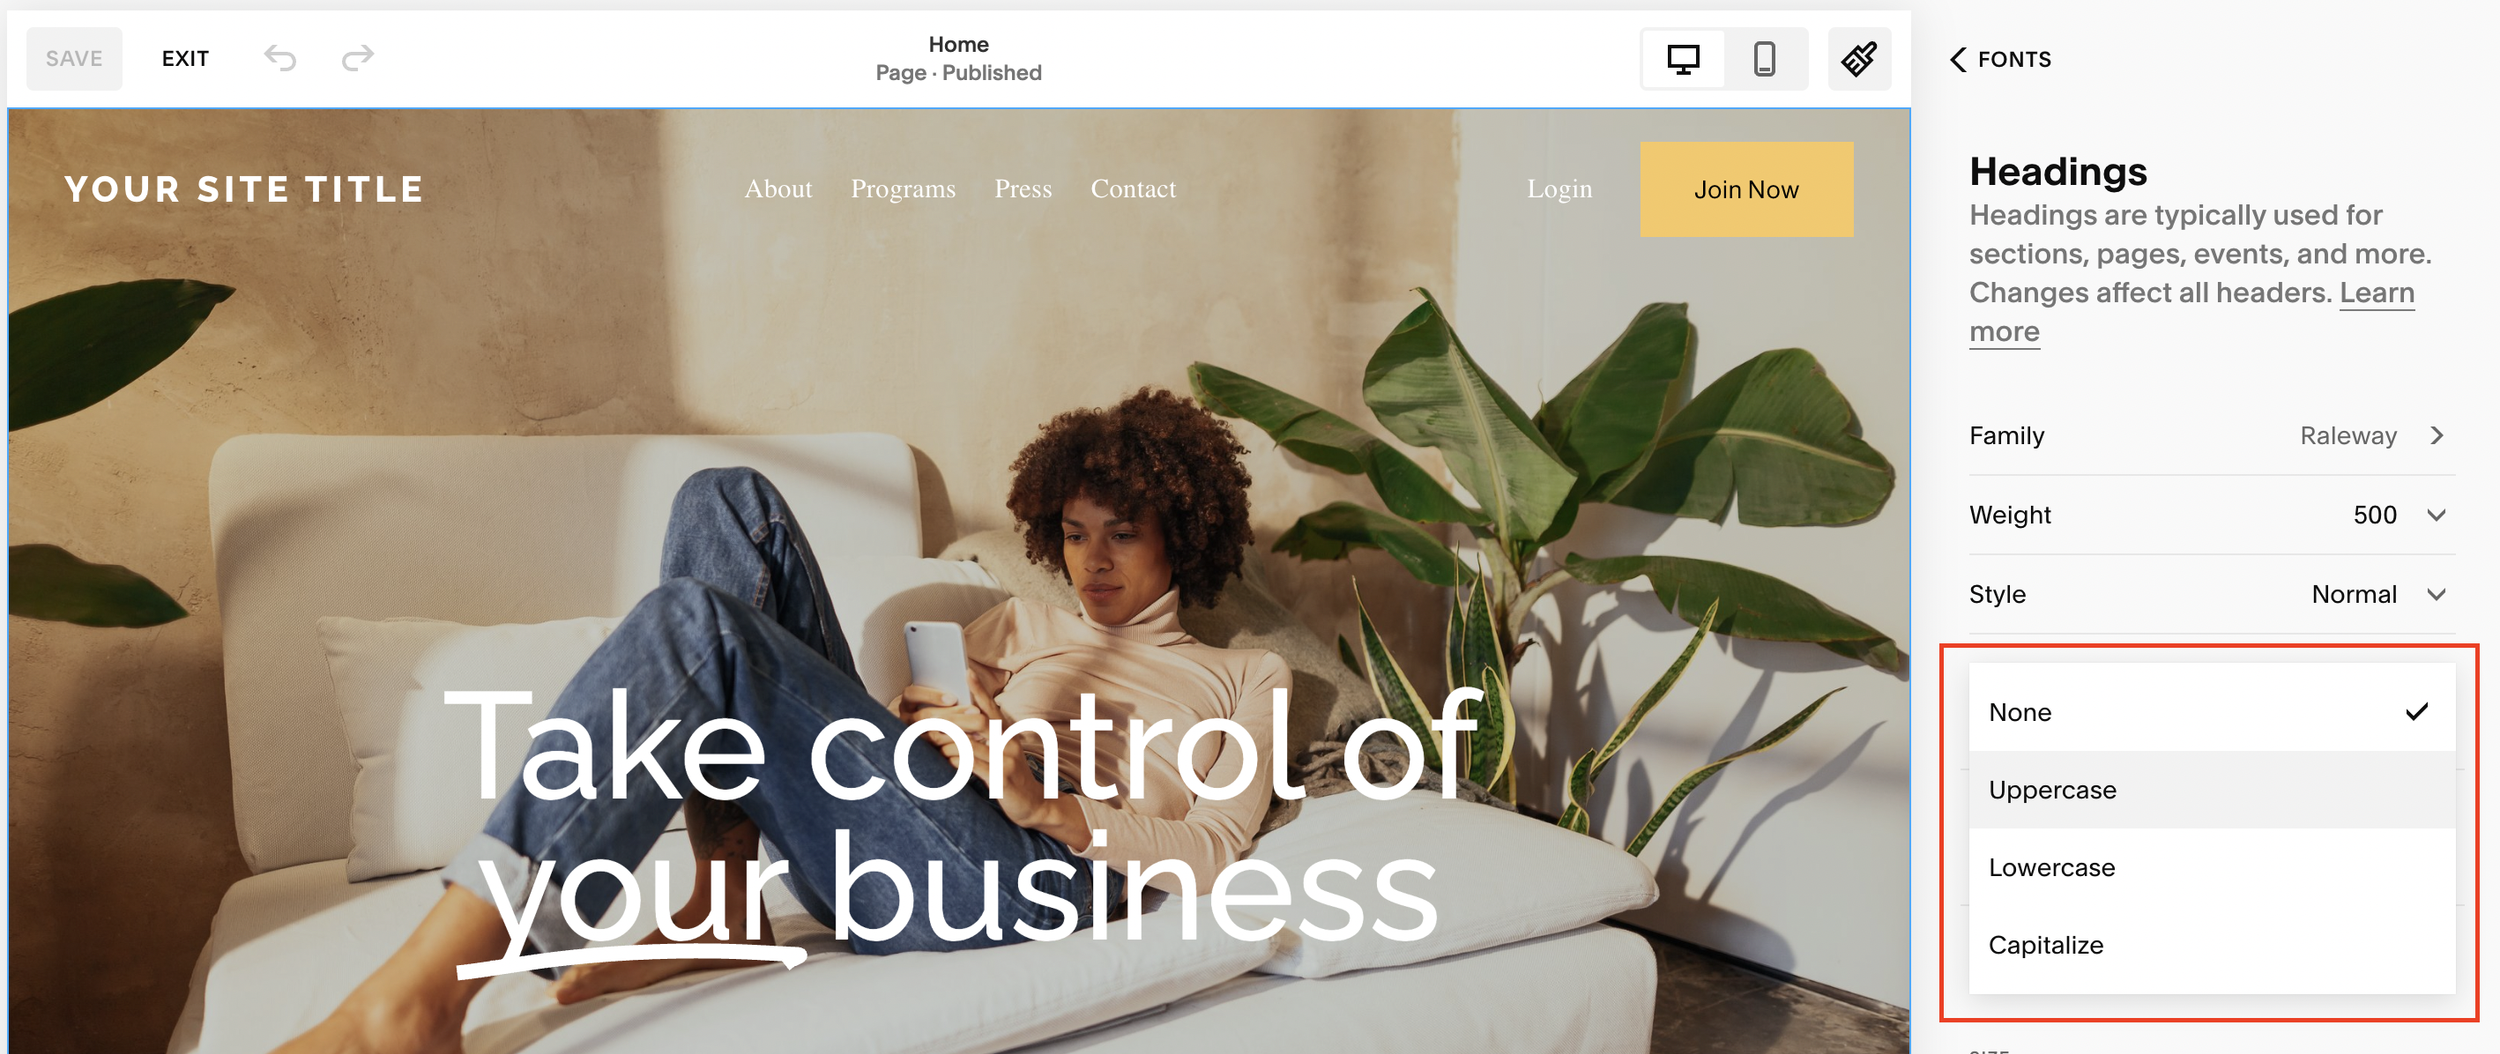Expand the Style Normal dropdown
Image resolution: width=2500 pixels, height=1054 pixels.
2212,594
